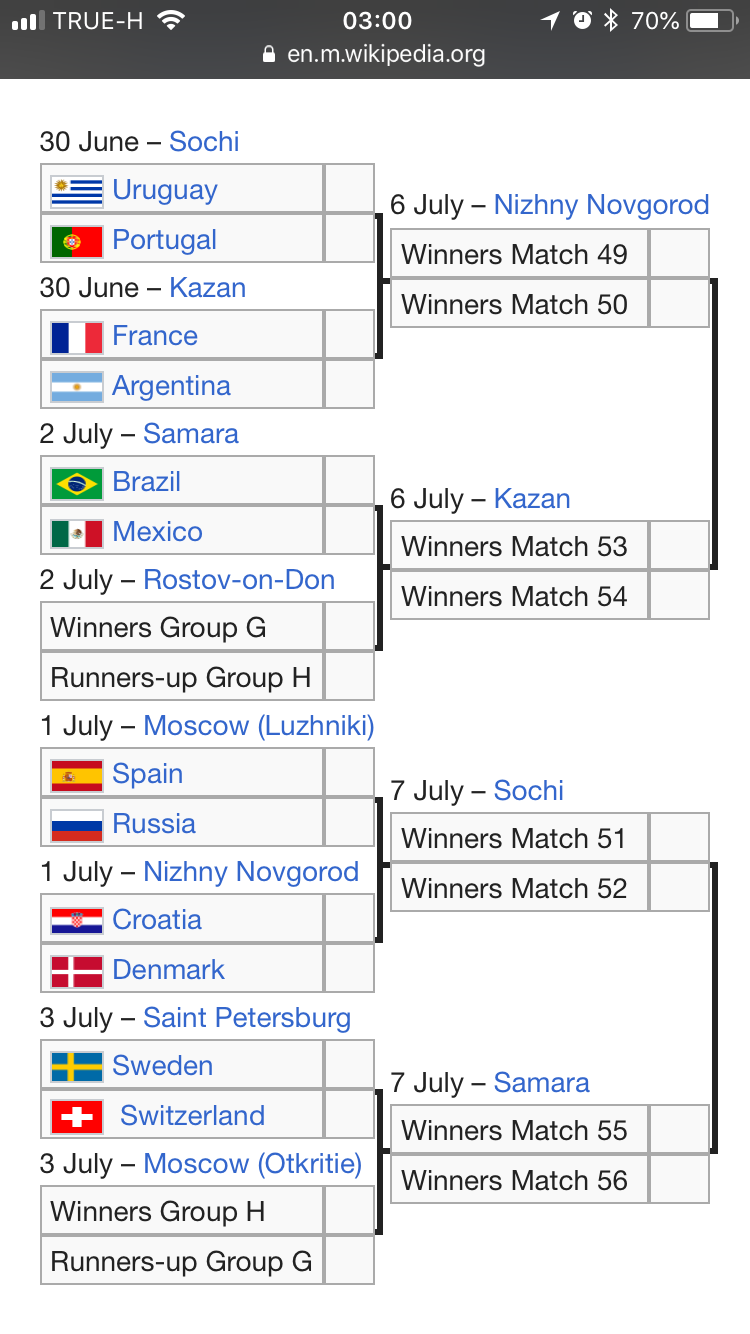Click the Argentina flag icon
Image resolution: width=750 pixels, height=1334 pixels.
coord(77,386)
